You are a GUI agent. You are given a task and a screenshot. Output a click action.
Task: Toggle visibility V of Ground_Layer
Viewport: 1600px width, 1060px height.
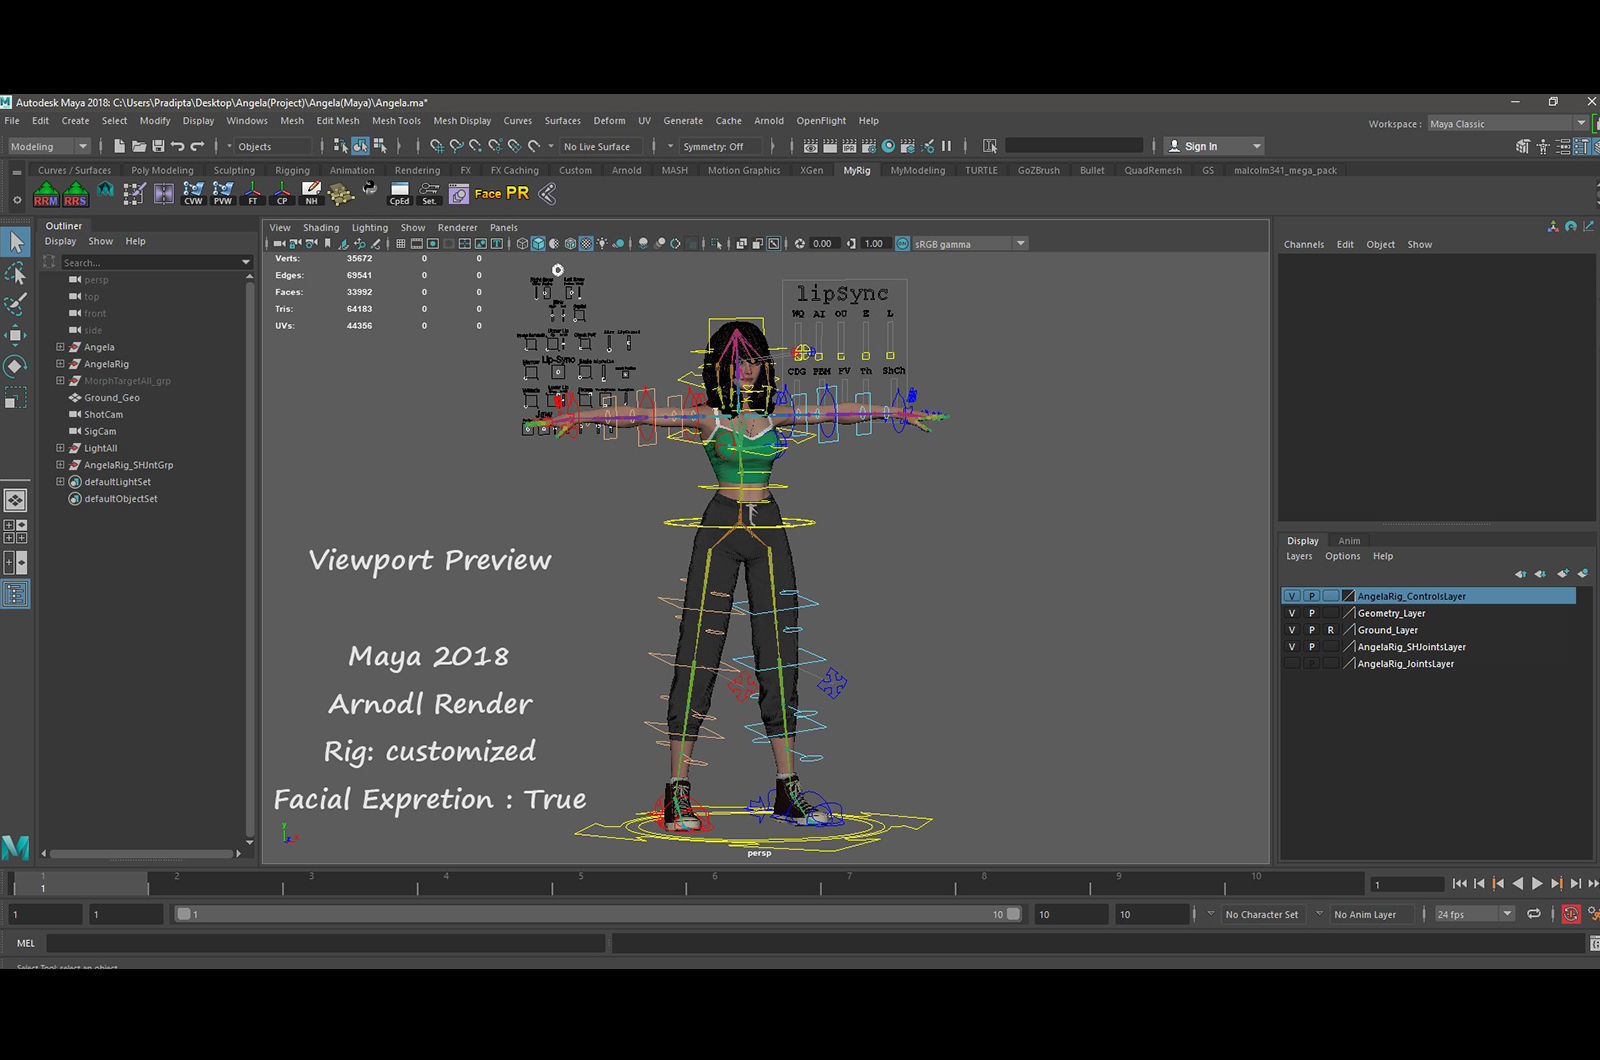pos(1292,630)
